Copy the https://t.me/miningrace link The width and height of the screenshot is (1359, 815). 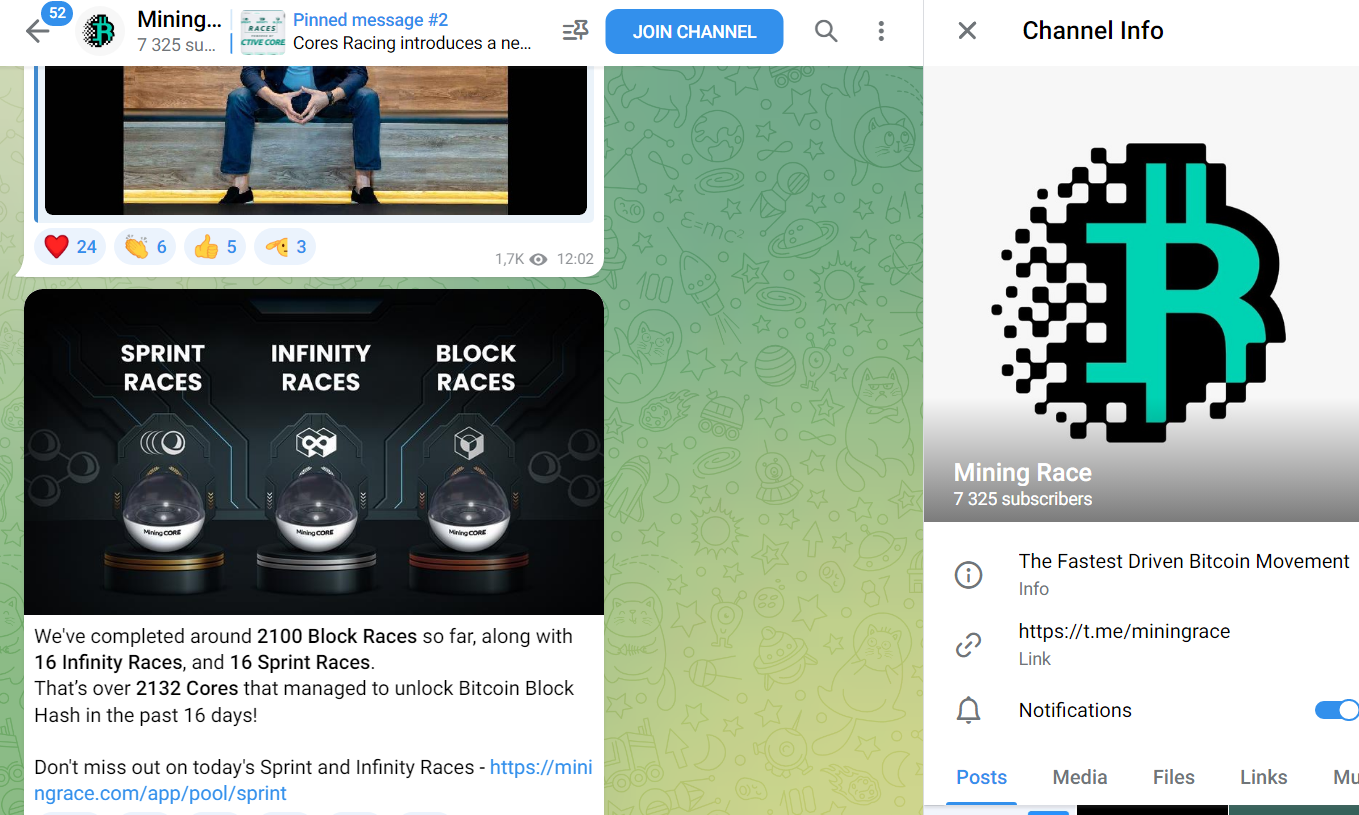[1124, 631]
